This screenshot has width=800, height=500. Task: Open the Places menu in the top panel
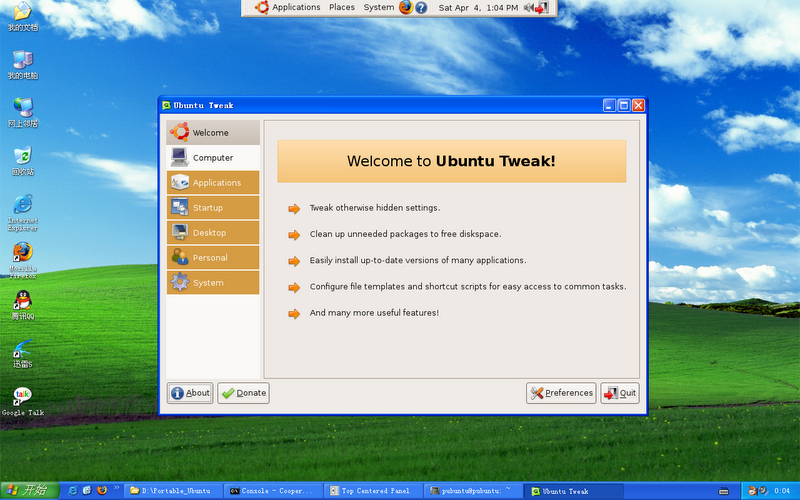pos(341,7)
